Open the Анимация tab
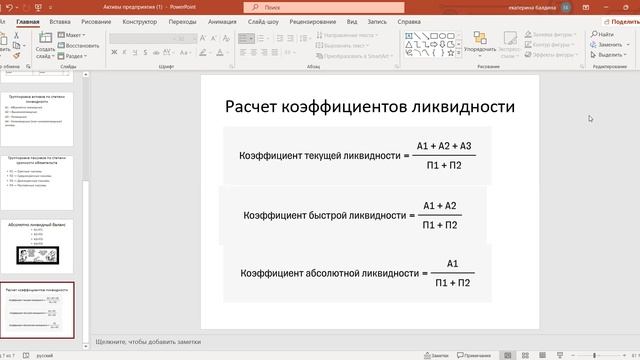The width and height of the screenshot is (640, 360). point(222,22)
